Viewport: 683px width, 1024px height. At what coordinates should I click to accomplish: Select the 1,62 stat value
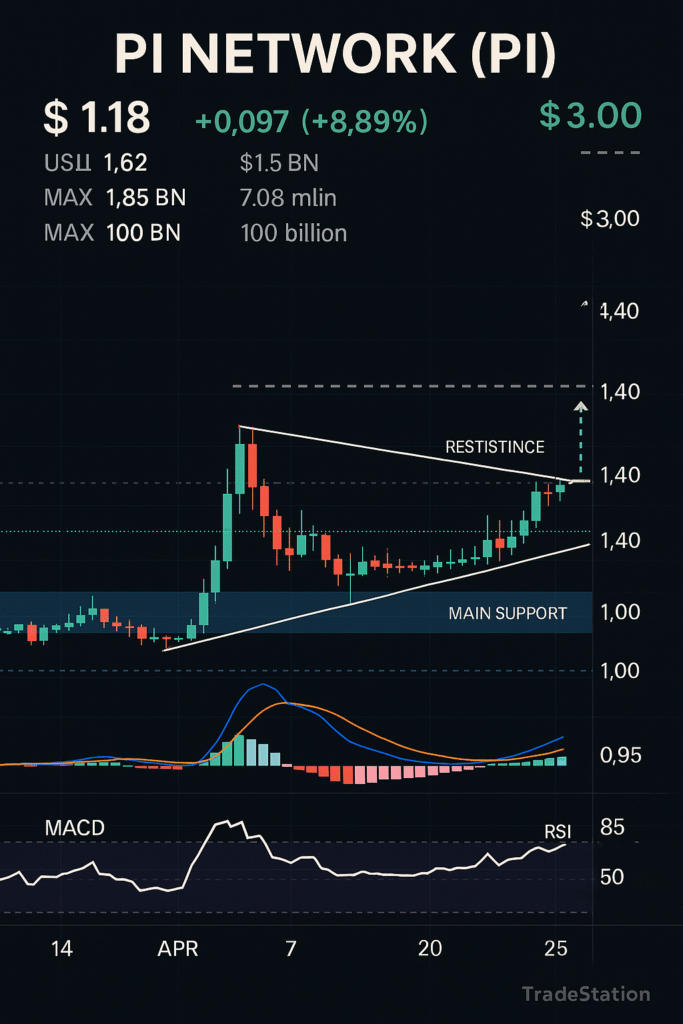point(125,163)
